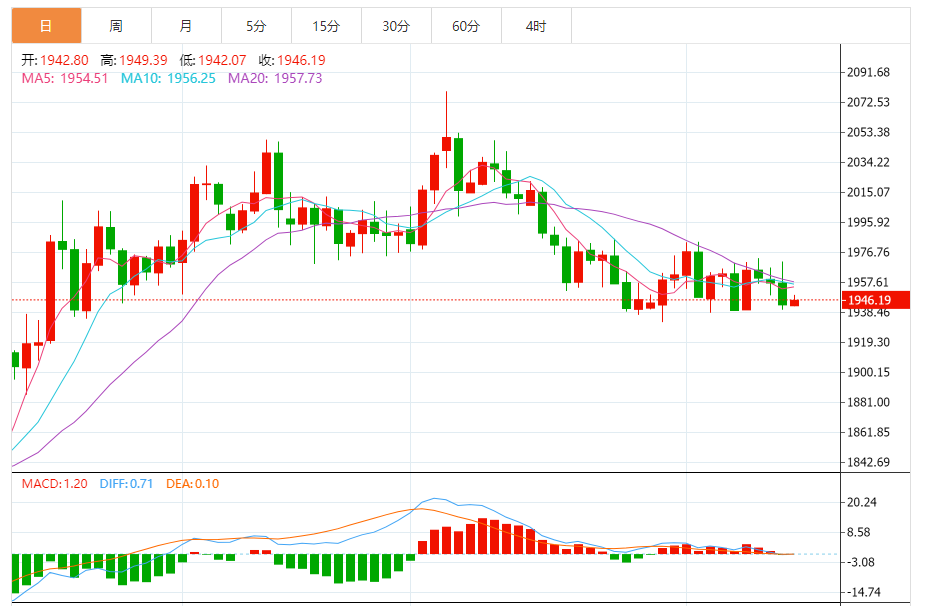This screenshot has width=928, height=606.
Task: Click the MA20: 1957.73 indicator label
Action: (275, 78)
